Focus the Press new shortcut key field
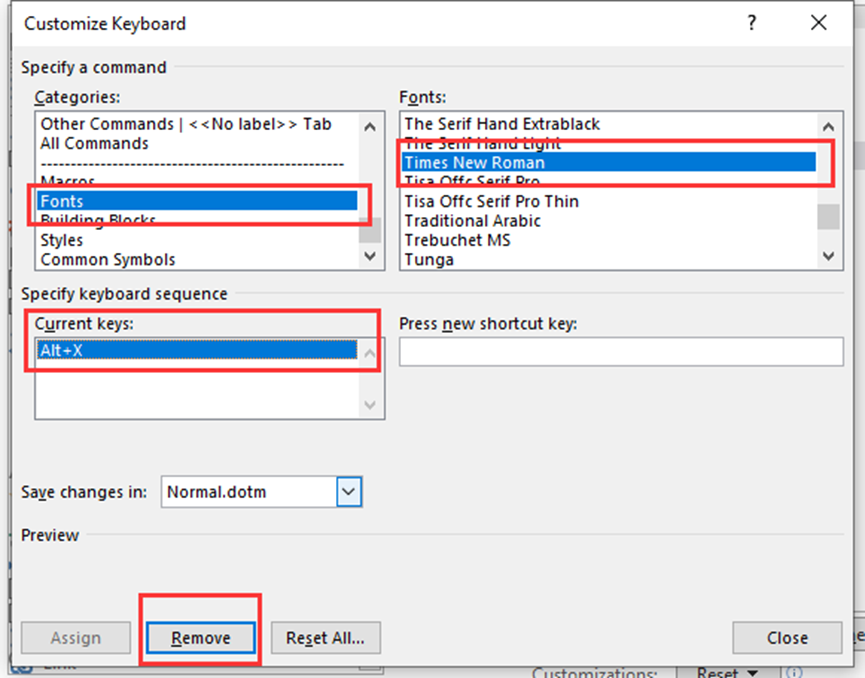Image resolution: width=865 pixels, height=678 pixels. [618, 351]
